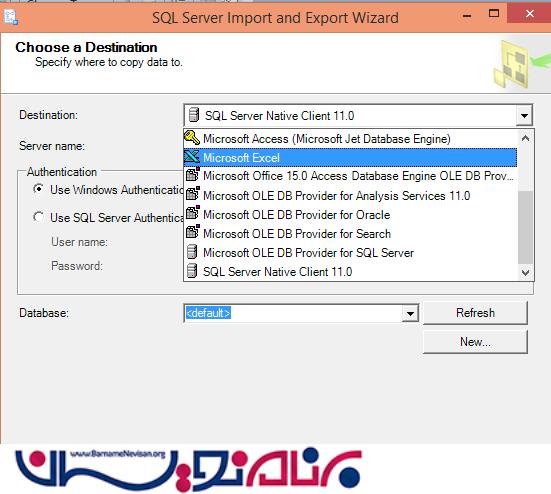Click the New... database button
This screenshot has height=494, width=551.
coord(475,342)
